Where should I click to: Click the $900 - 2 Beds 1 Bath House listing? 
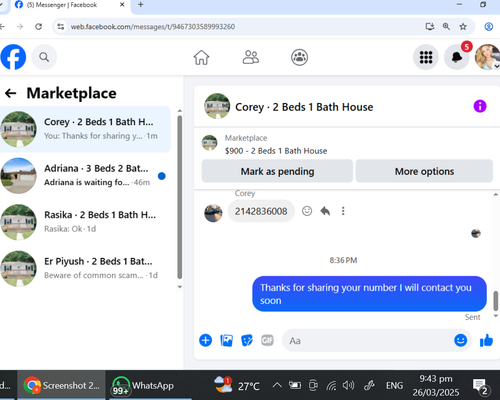pyautogui.click(x=276, y=151)
